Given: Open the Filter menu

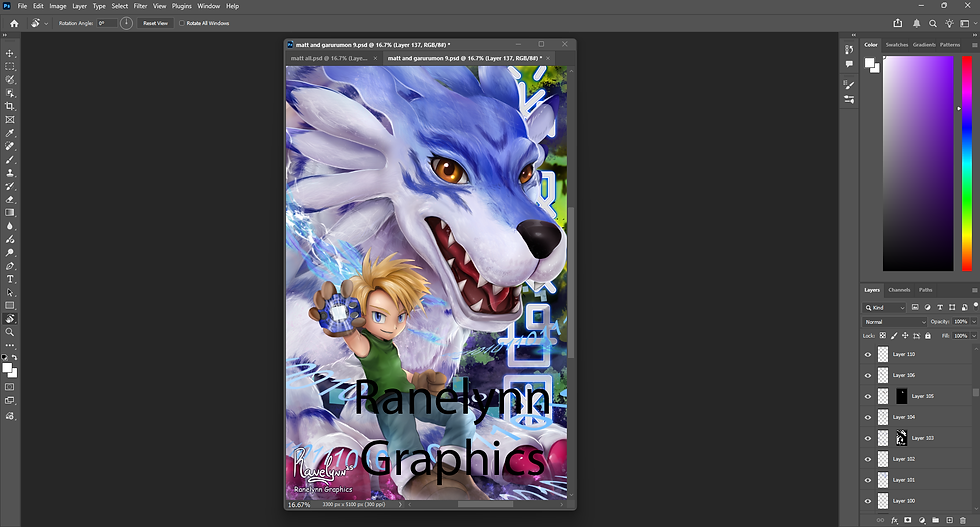Looking at the screenshot, I should (141, 6).
